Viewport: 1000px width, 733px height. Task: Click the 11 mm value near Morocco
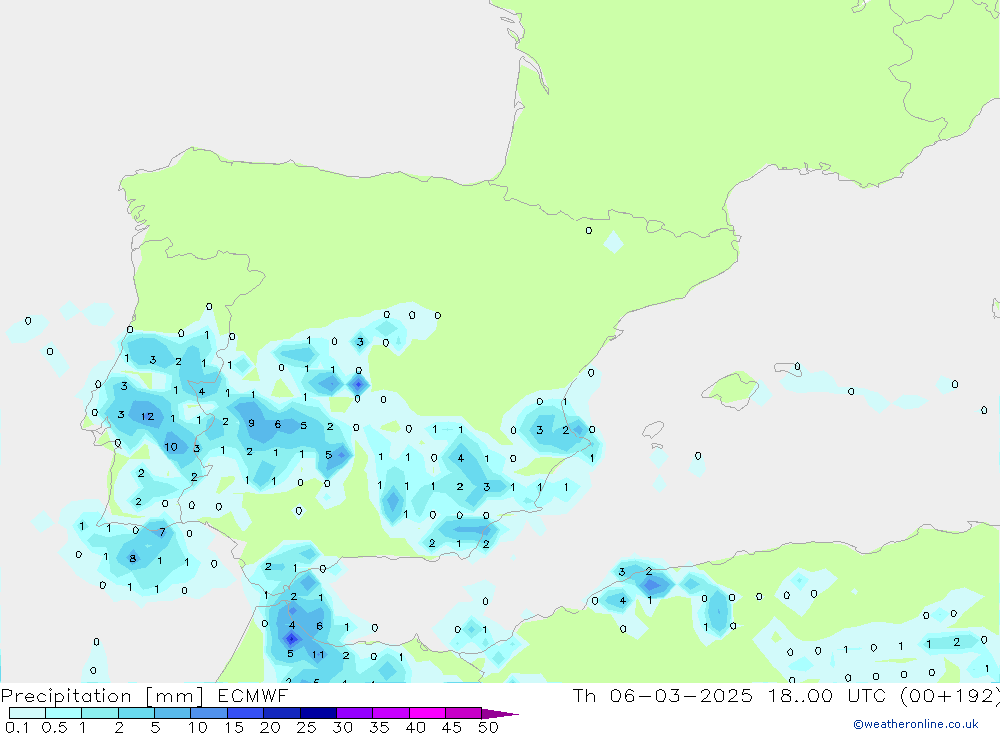tap(318, 654)
